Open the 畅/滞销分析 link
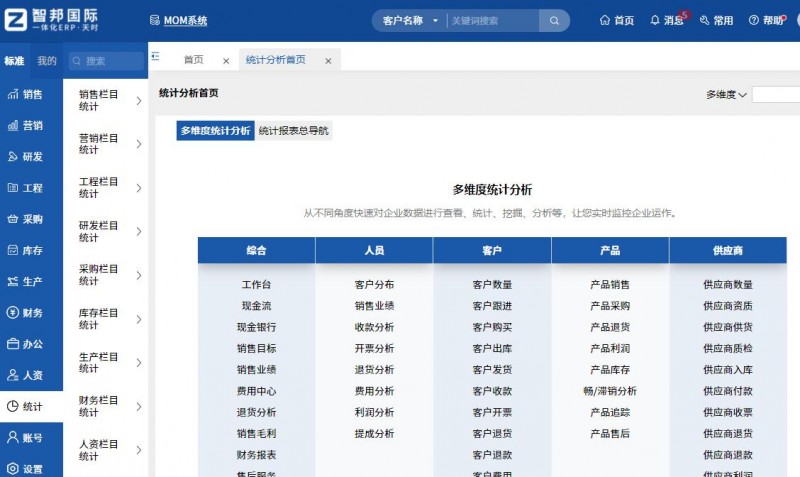 (610, 391)
